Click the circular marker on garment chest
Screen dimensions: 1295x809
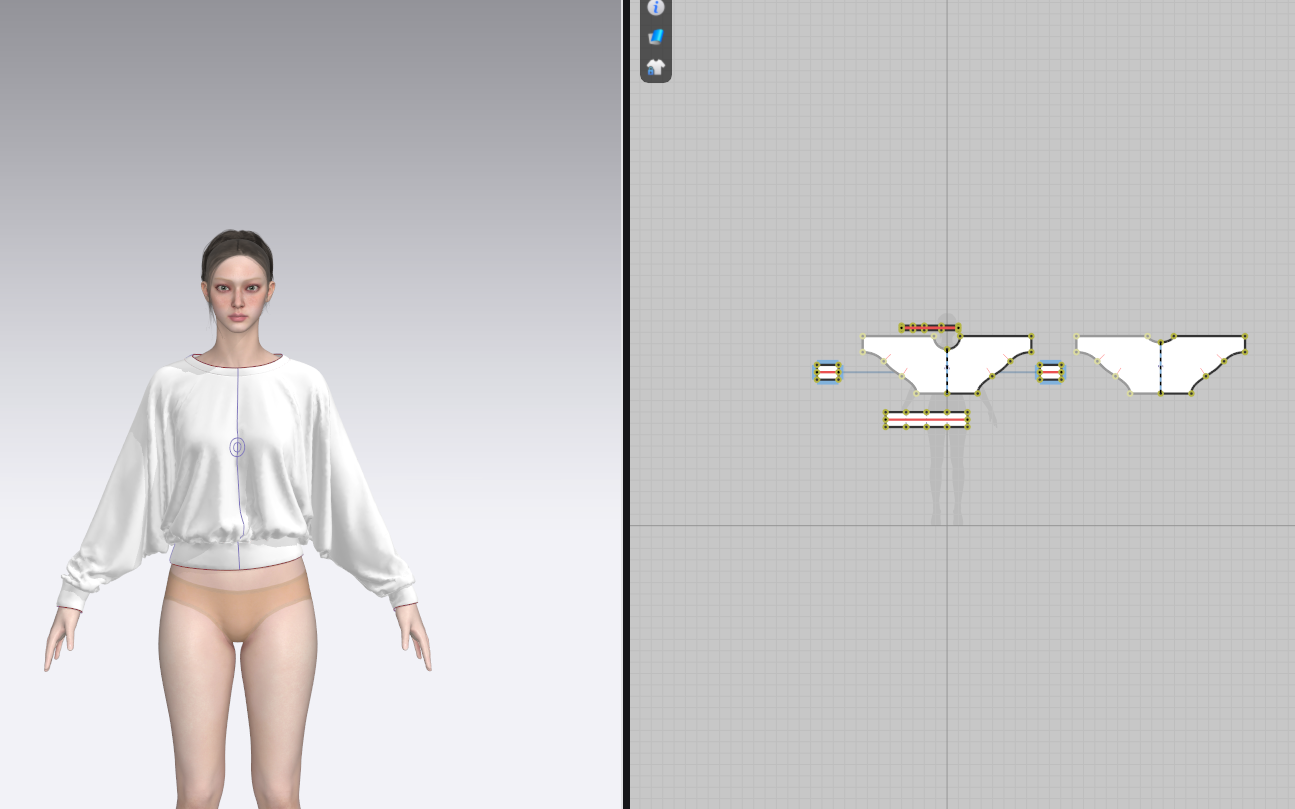[237, 447]
